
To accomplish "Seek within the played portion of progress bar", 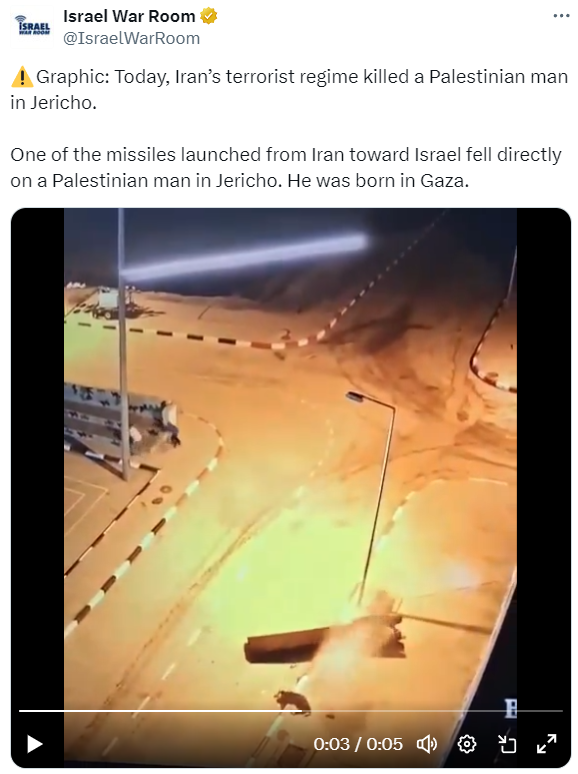I will coord(160,711).
